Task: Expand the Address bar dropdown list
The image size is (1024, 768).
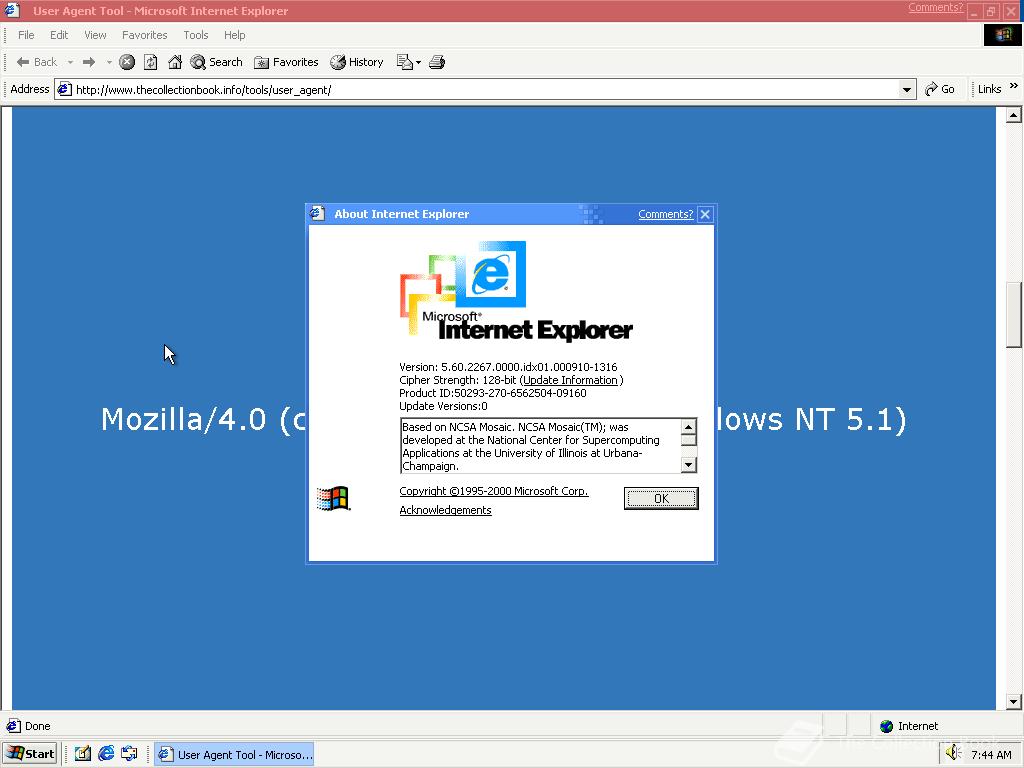Action: [x=906, y=89]
